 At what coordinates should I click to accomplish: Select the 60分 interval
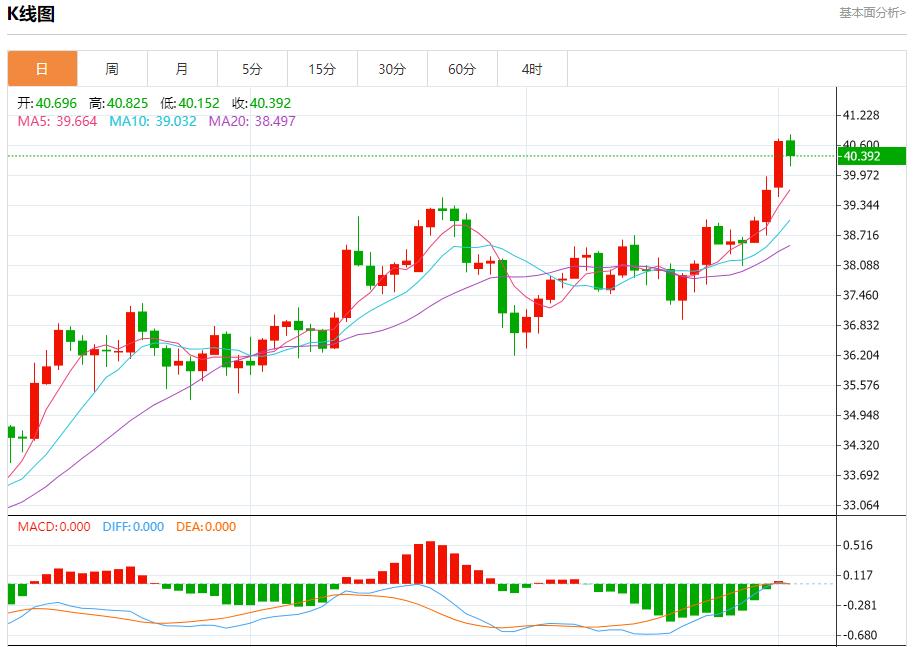click(462, 68)
